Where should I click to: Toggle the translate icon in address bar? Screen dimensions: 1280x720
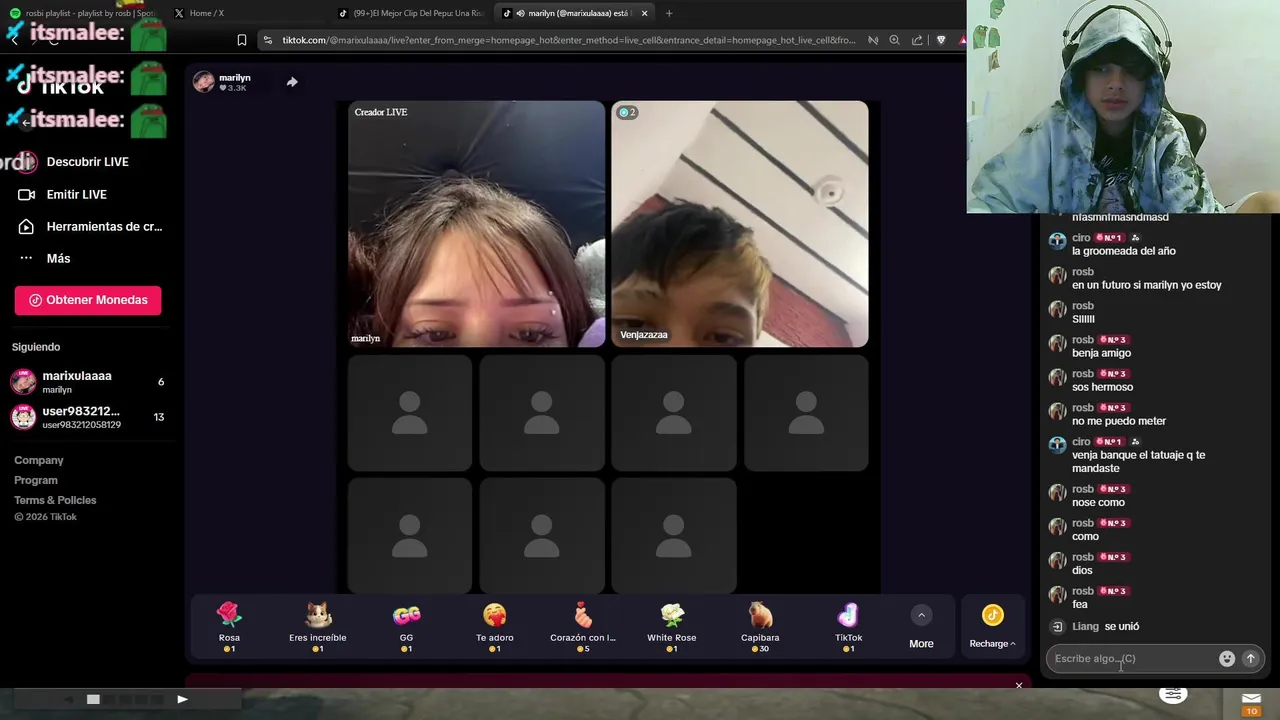coord(873,40)
